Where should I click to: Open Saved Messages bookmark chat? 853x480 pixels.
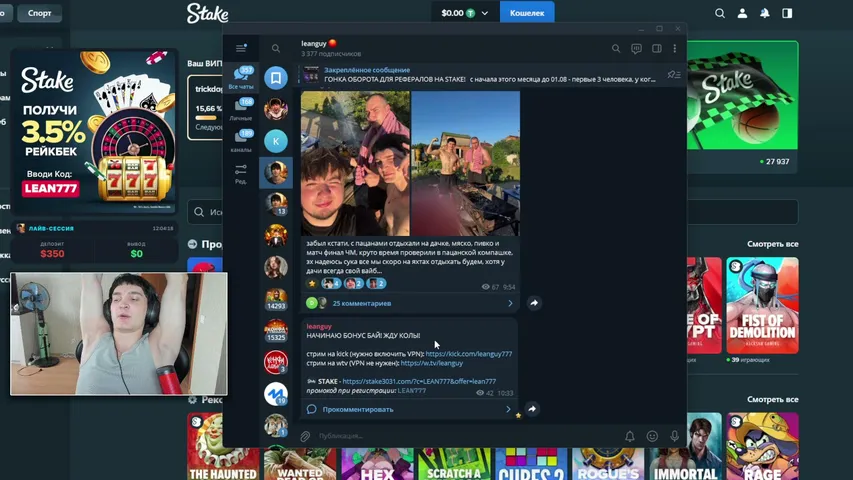(276, 78)
